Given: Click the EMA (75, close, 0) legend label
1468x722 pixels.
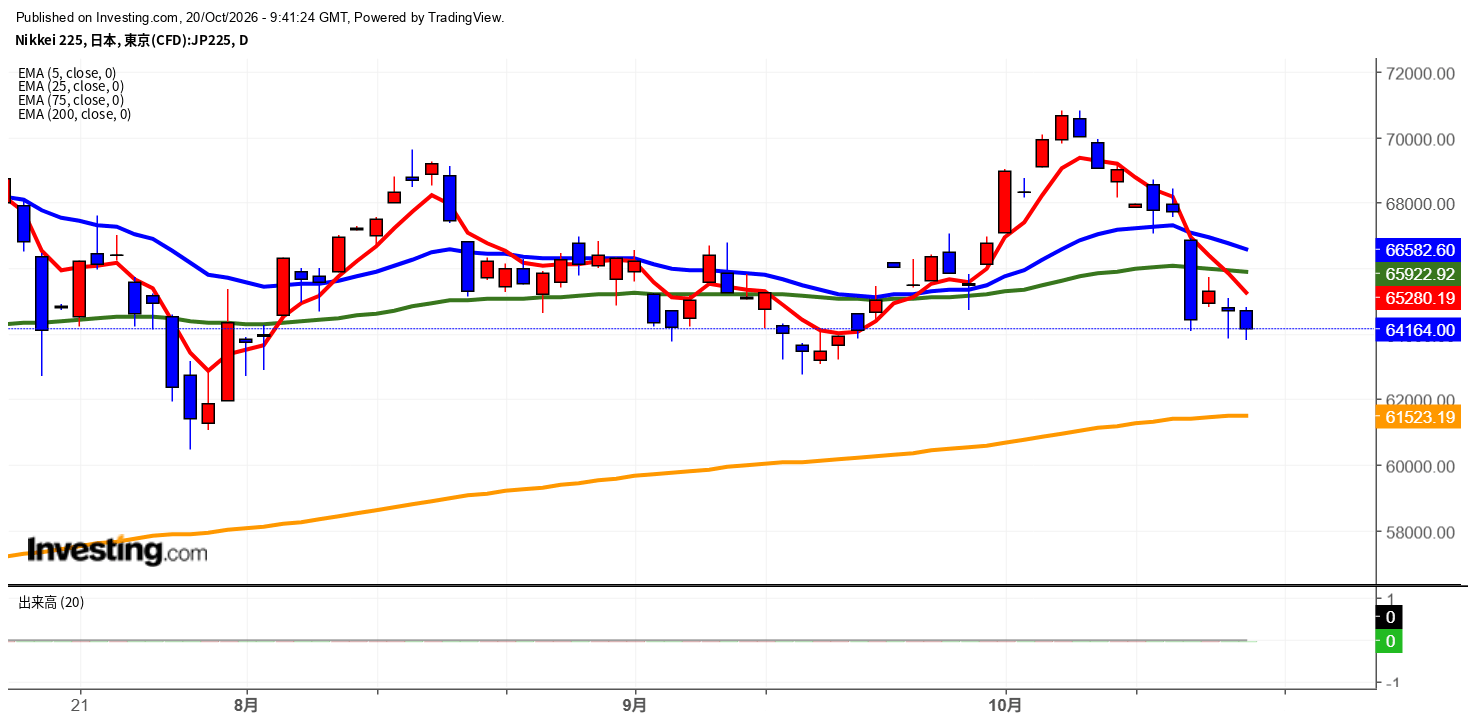Looking at the screenshot, I should [71, 100].
